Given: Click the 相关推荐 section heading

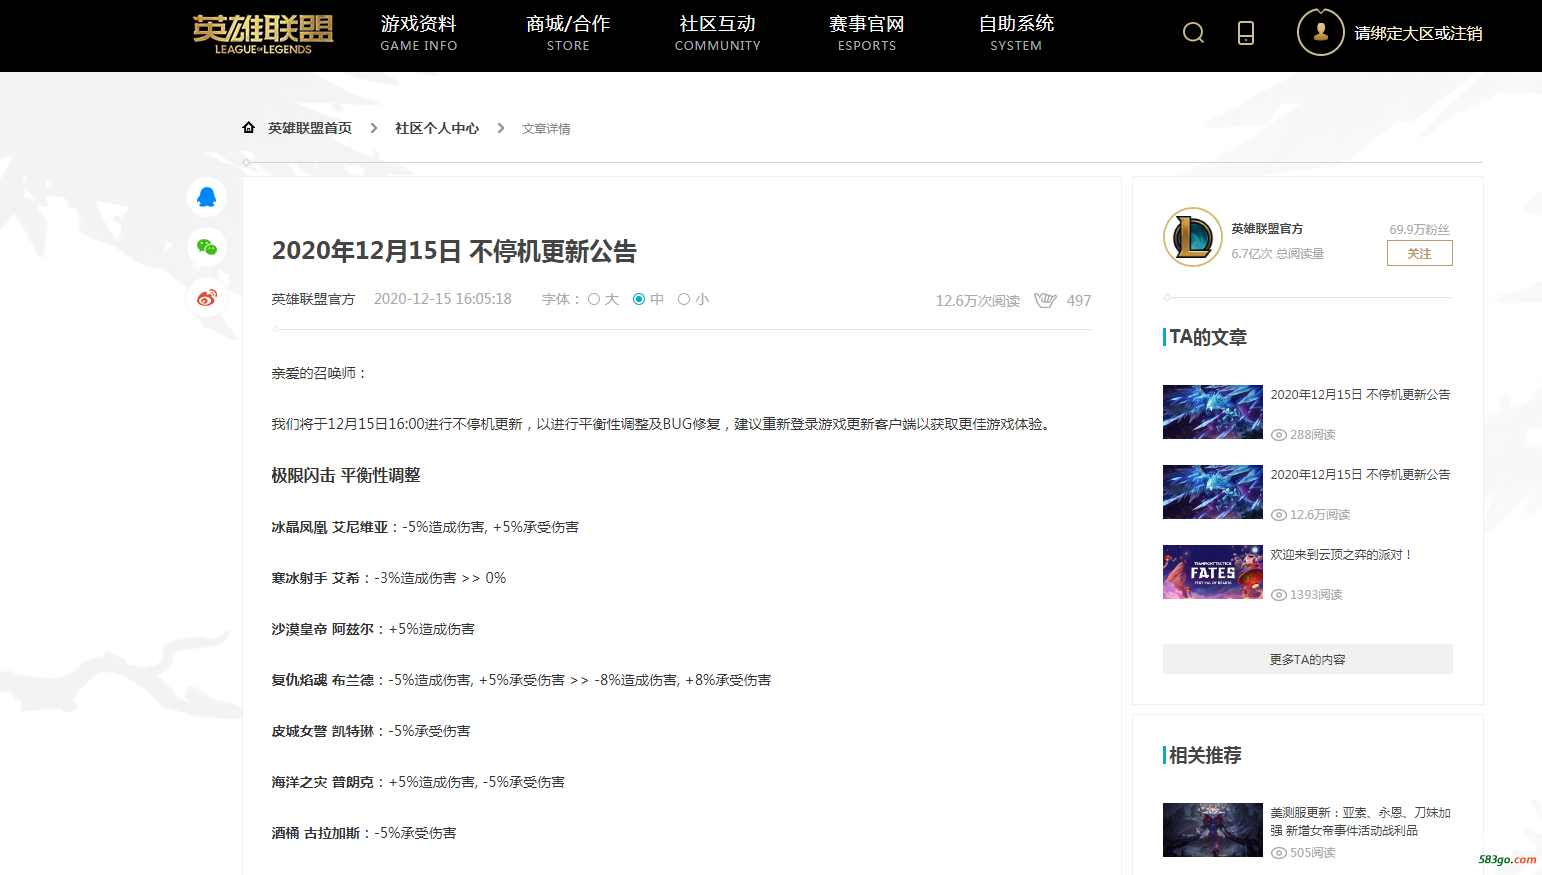Looking at the screenshot, I should pos(1205,755).
